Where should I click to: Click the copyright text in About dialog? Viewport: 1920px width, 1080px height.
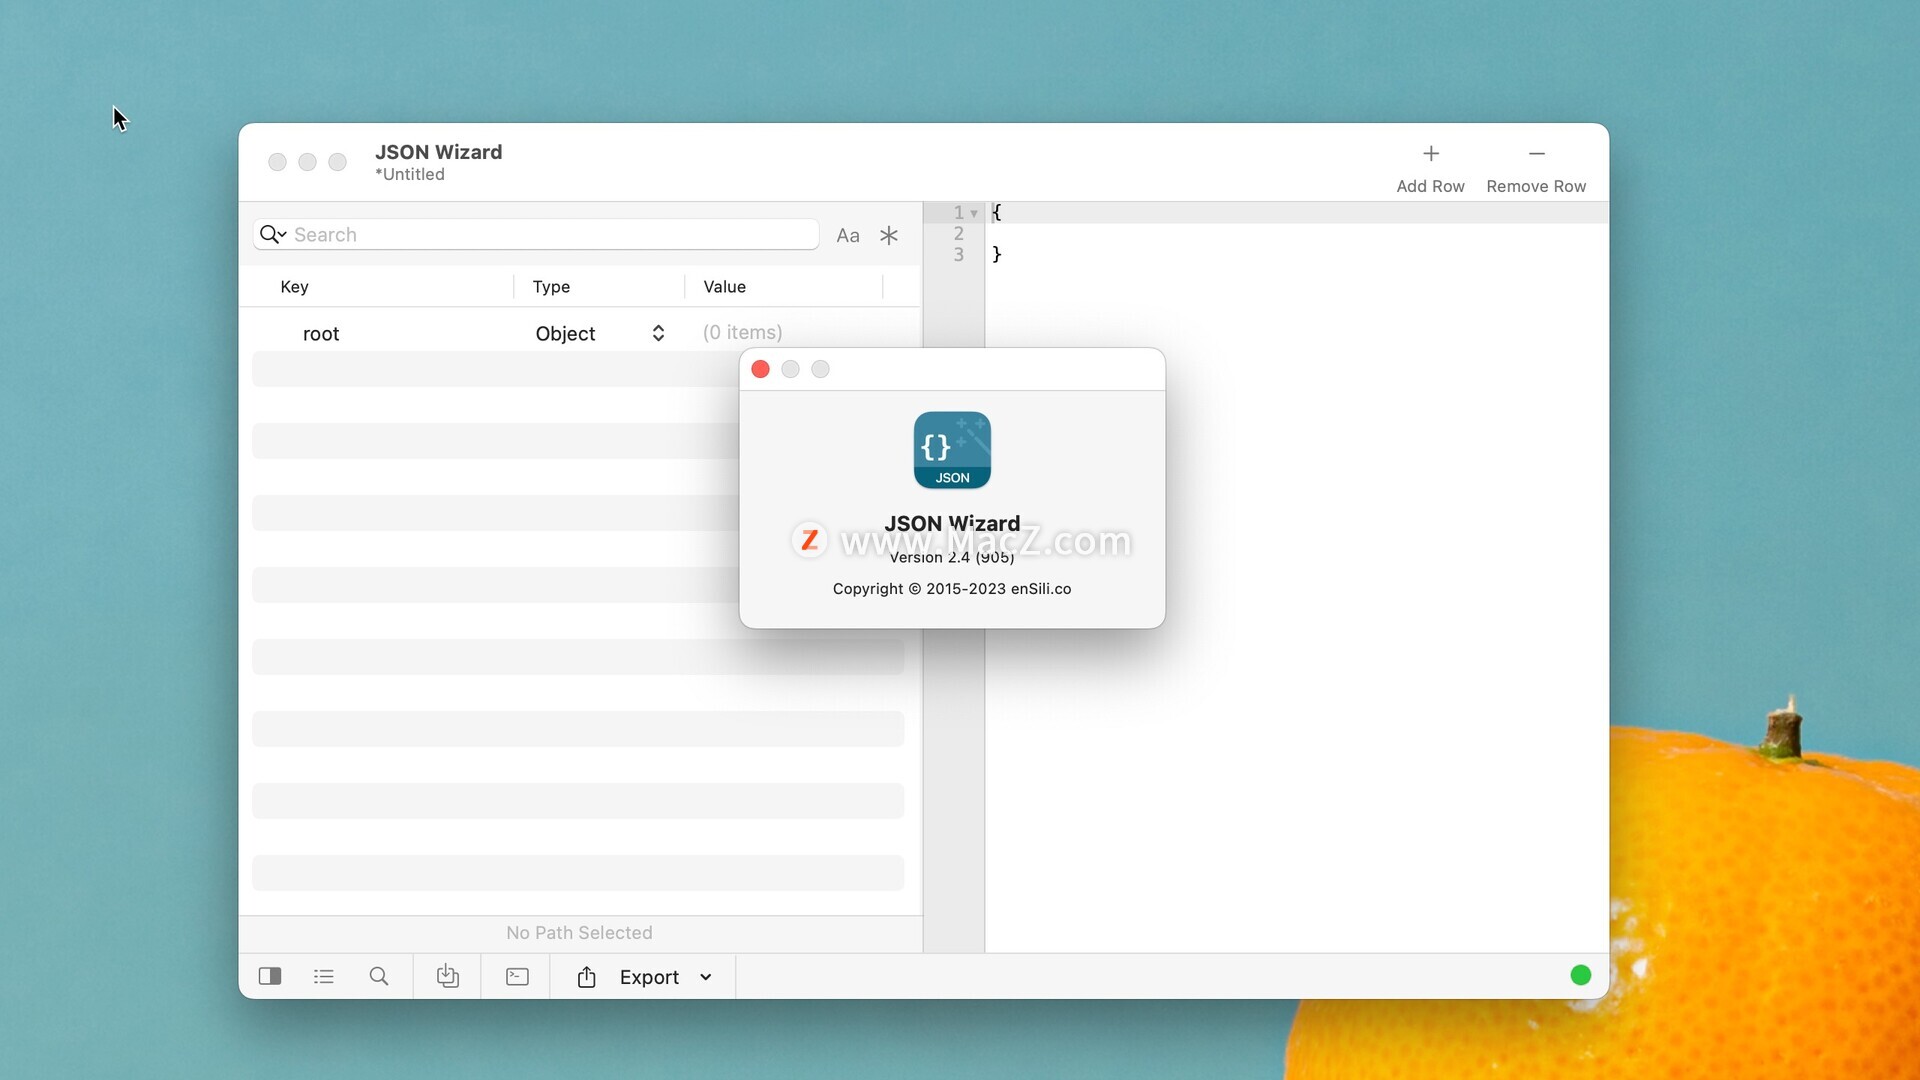click(x=952, y=589)
